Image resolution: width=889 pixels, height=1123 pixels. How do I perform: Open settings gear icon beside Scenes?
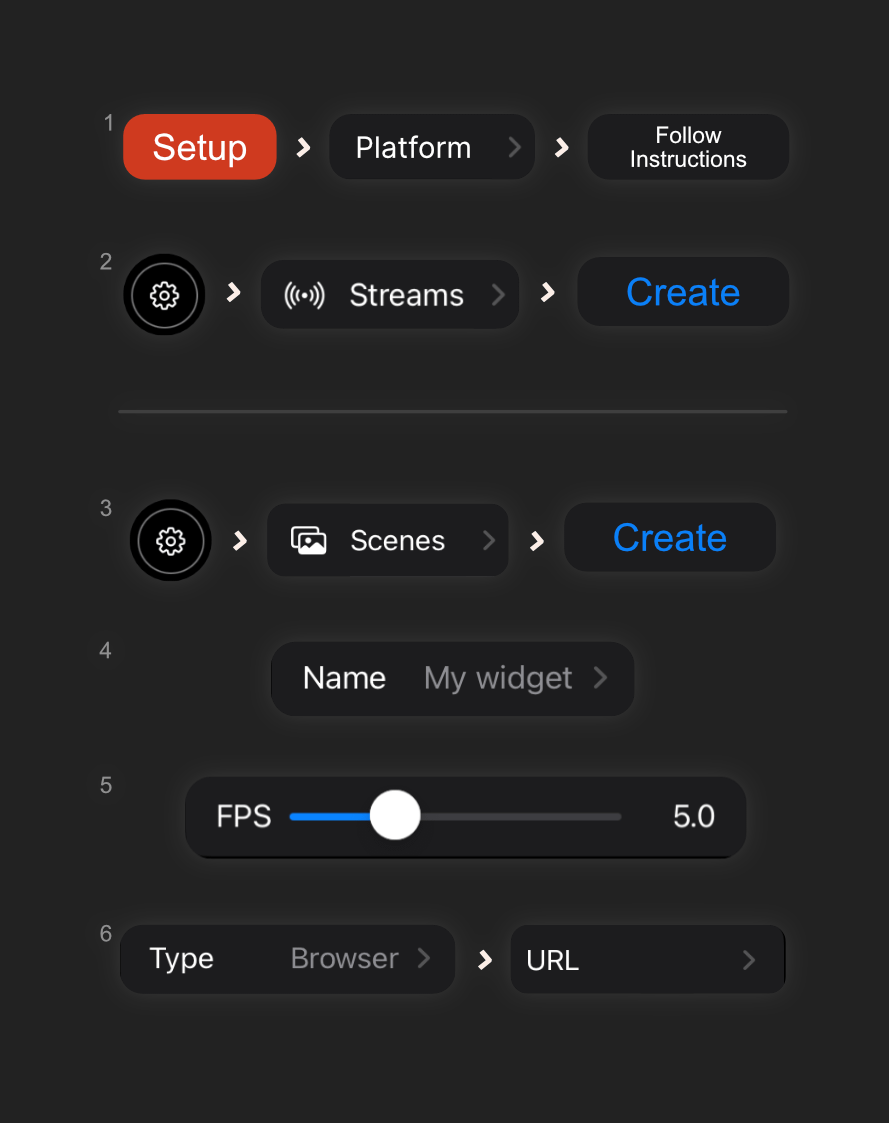point(171,541)
